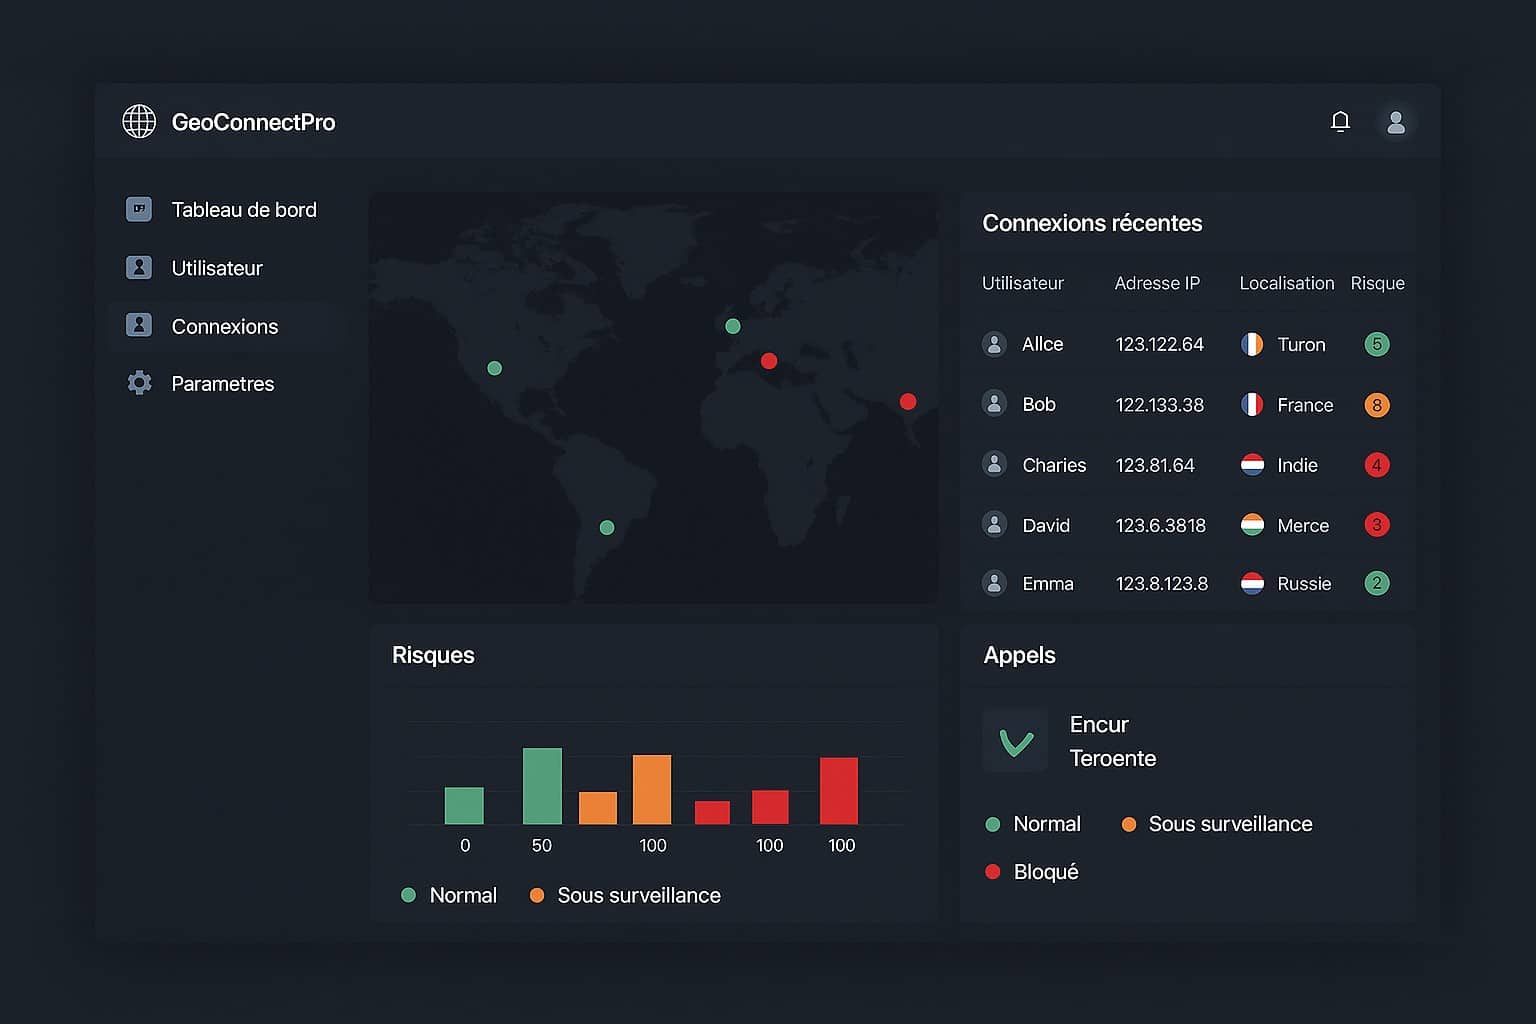Viewport: 1536px width, 1024px height.
Task: Click the tallest green bar above 50
Action: coord(542,786)
